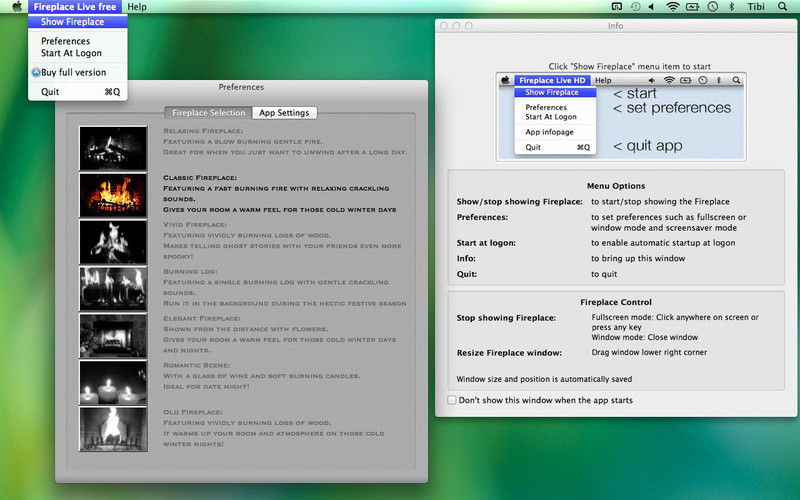
Task: Click the Elegant Fireplace title text
Action: pyautogui.click(x=202, y=318)
